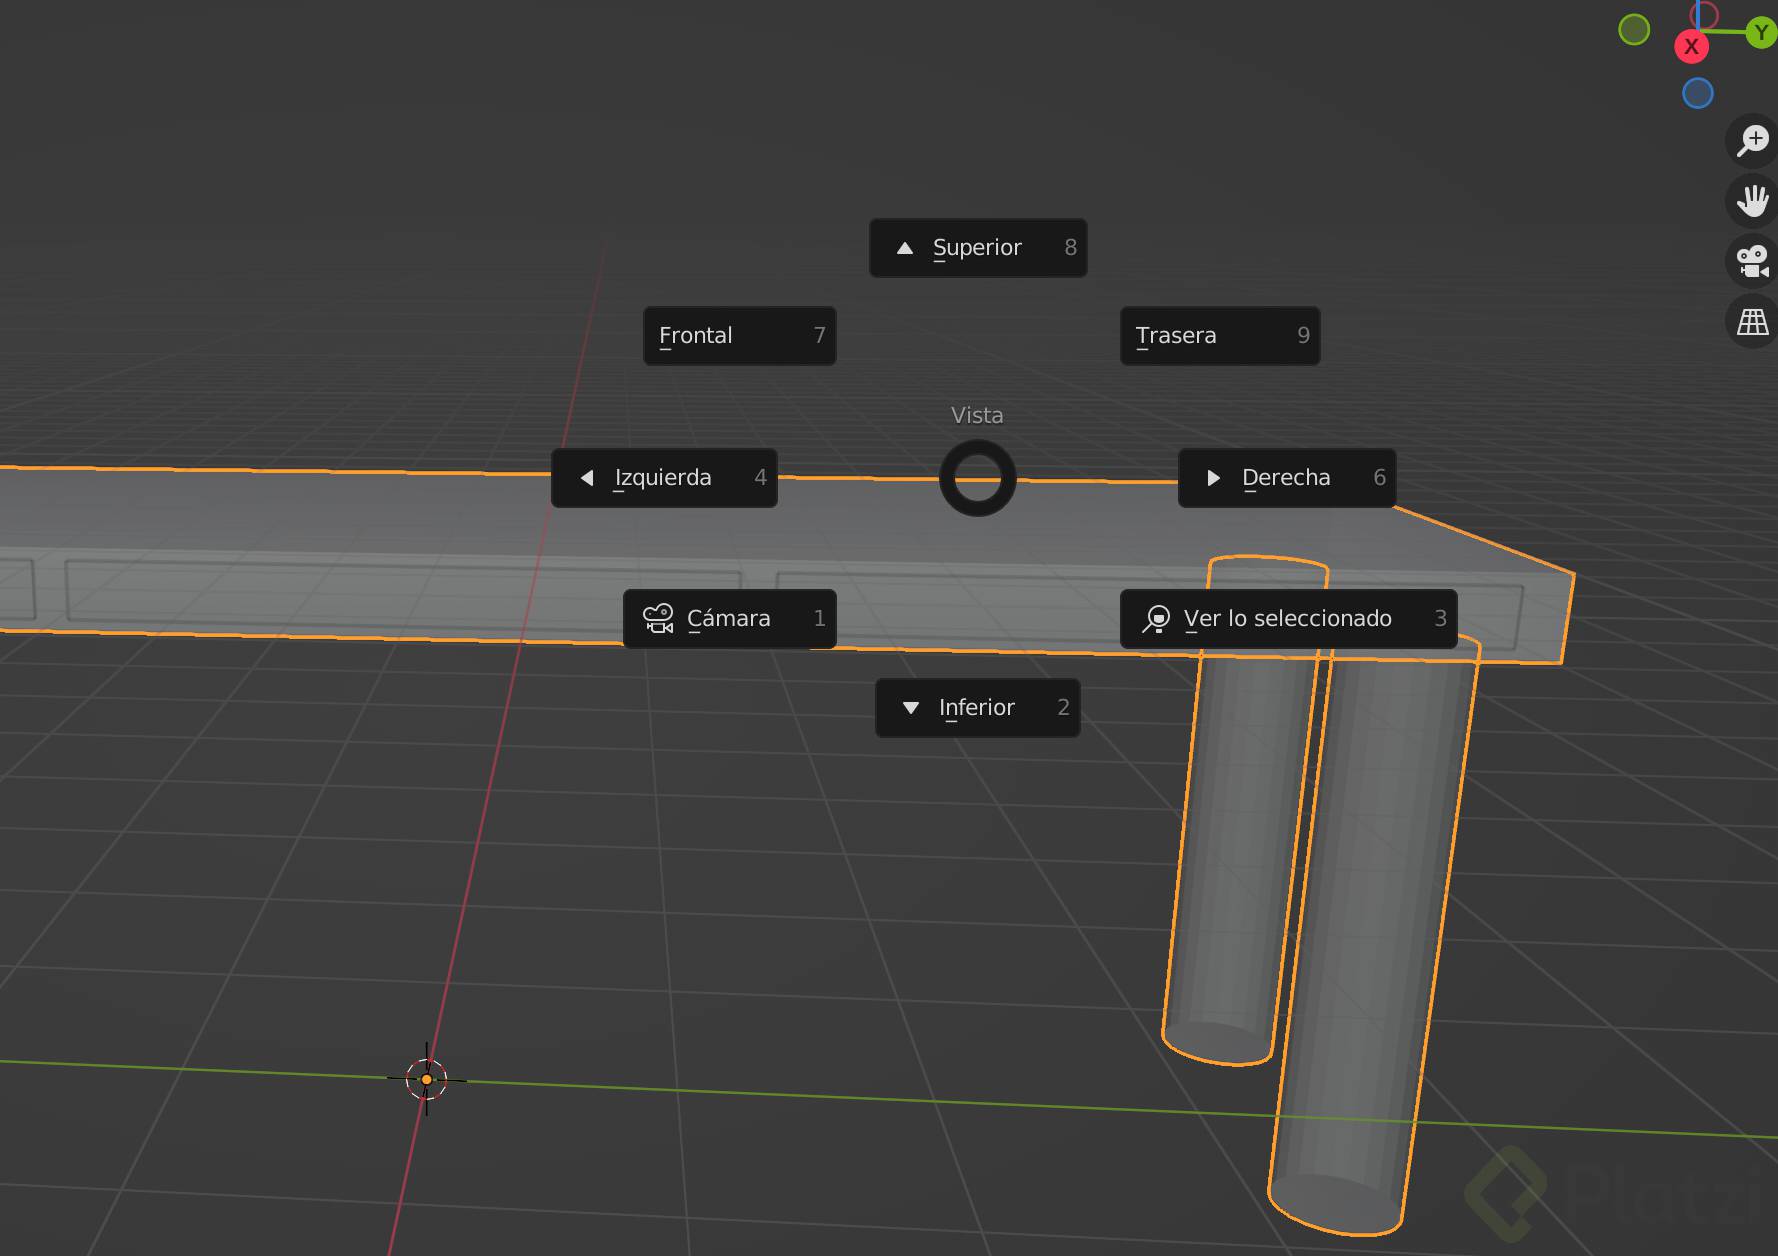The height and width of the screenshot is (1256, 1778).
Task: Click the 3D cursor at origin
Action: point(427,1079)
